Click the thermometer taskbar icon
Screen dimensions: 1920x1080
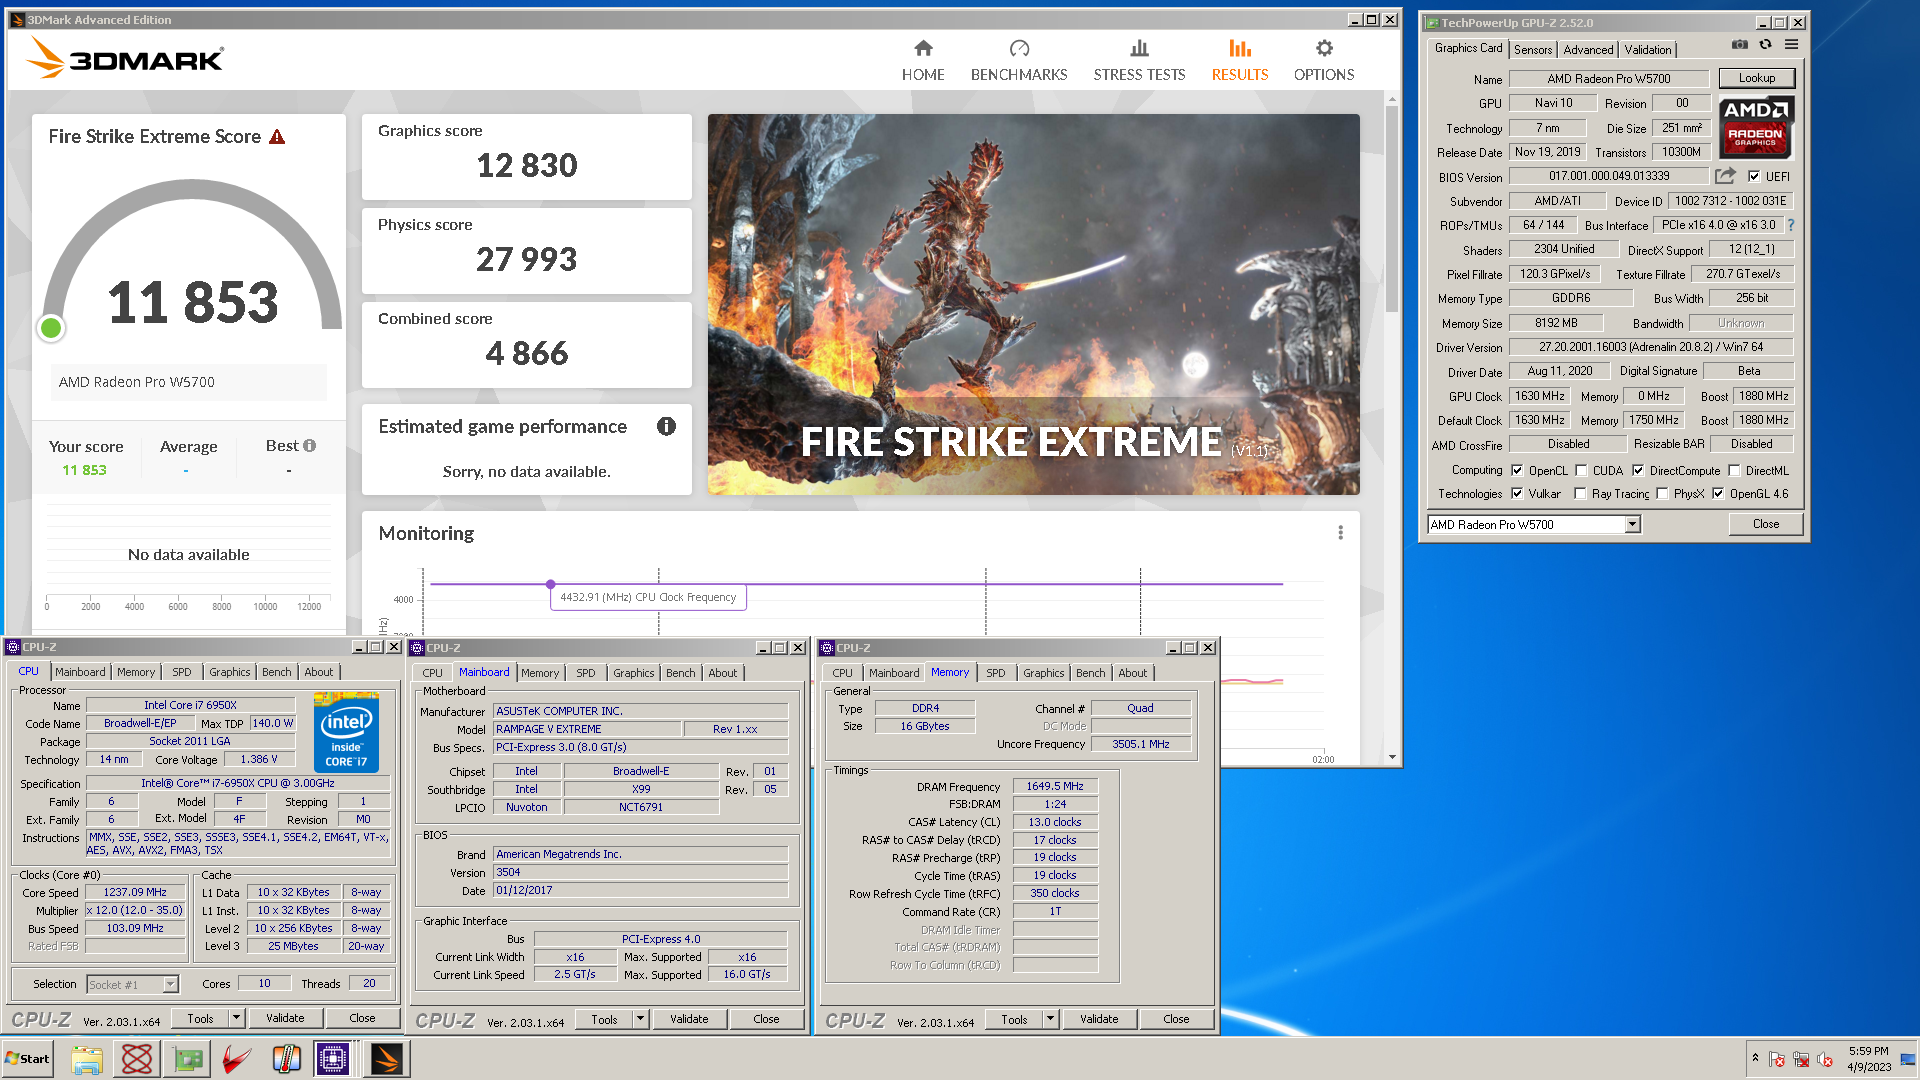(287, 1059)
